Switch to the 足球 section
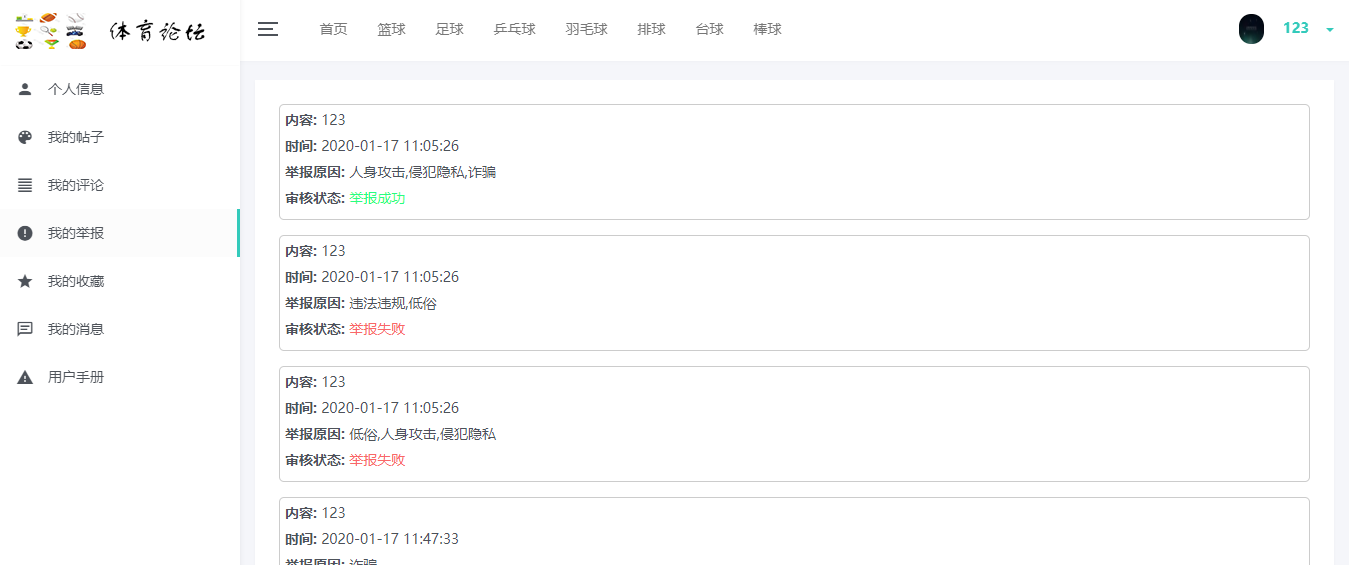Image resolution: width=1349 pixels, height=565 pixels. pyautogui.click(x=449, y=29)
